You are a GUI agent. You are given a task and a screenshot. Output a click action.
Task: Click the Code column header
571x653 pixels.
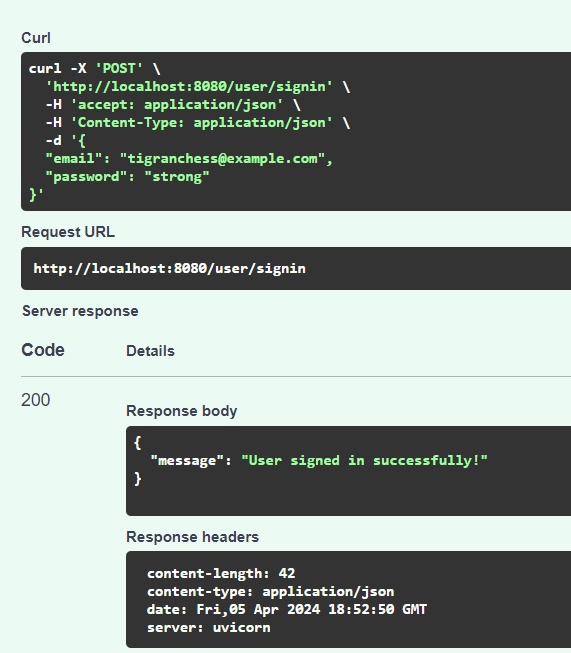point(43,350)
